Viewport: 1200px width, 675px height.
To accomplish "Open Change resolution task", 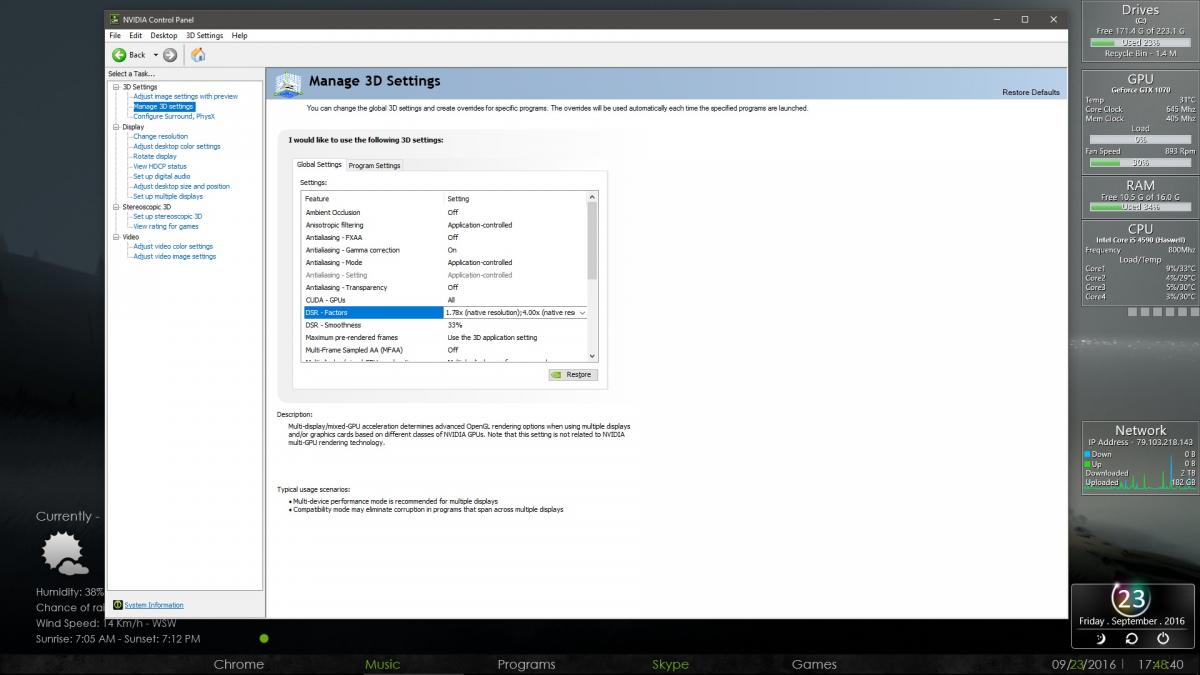I will pos(160,137).
